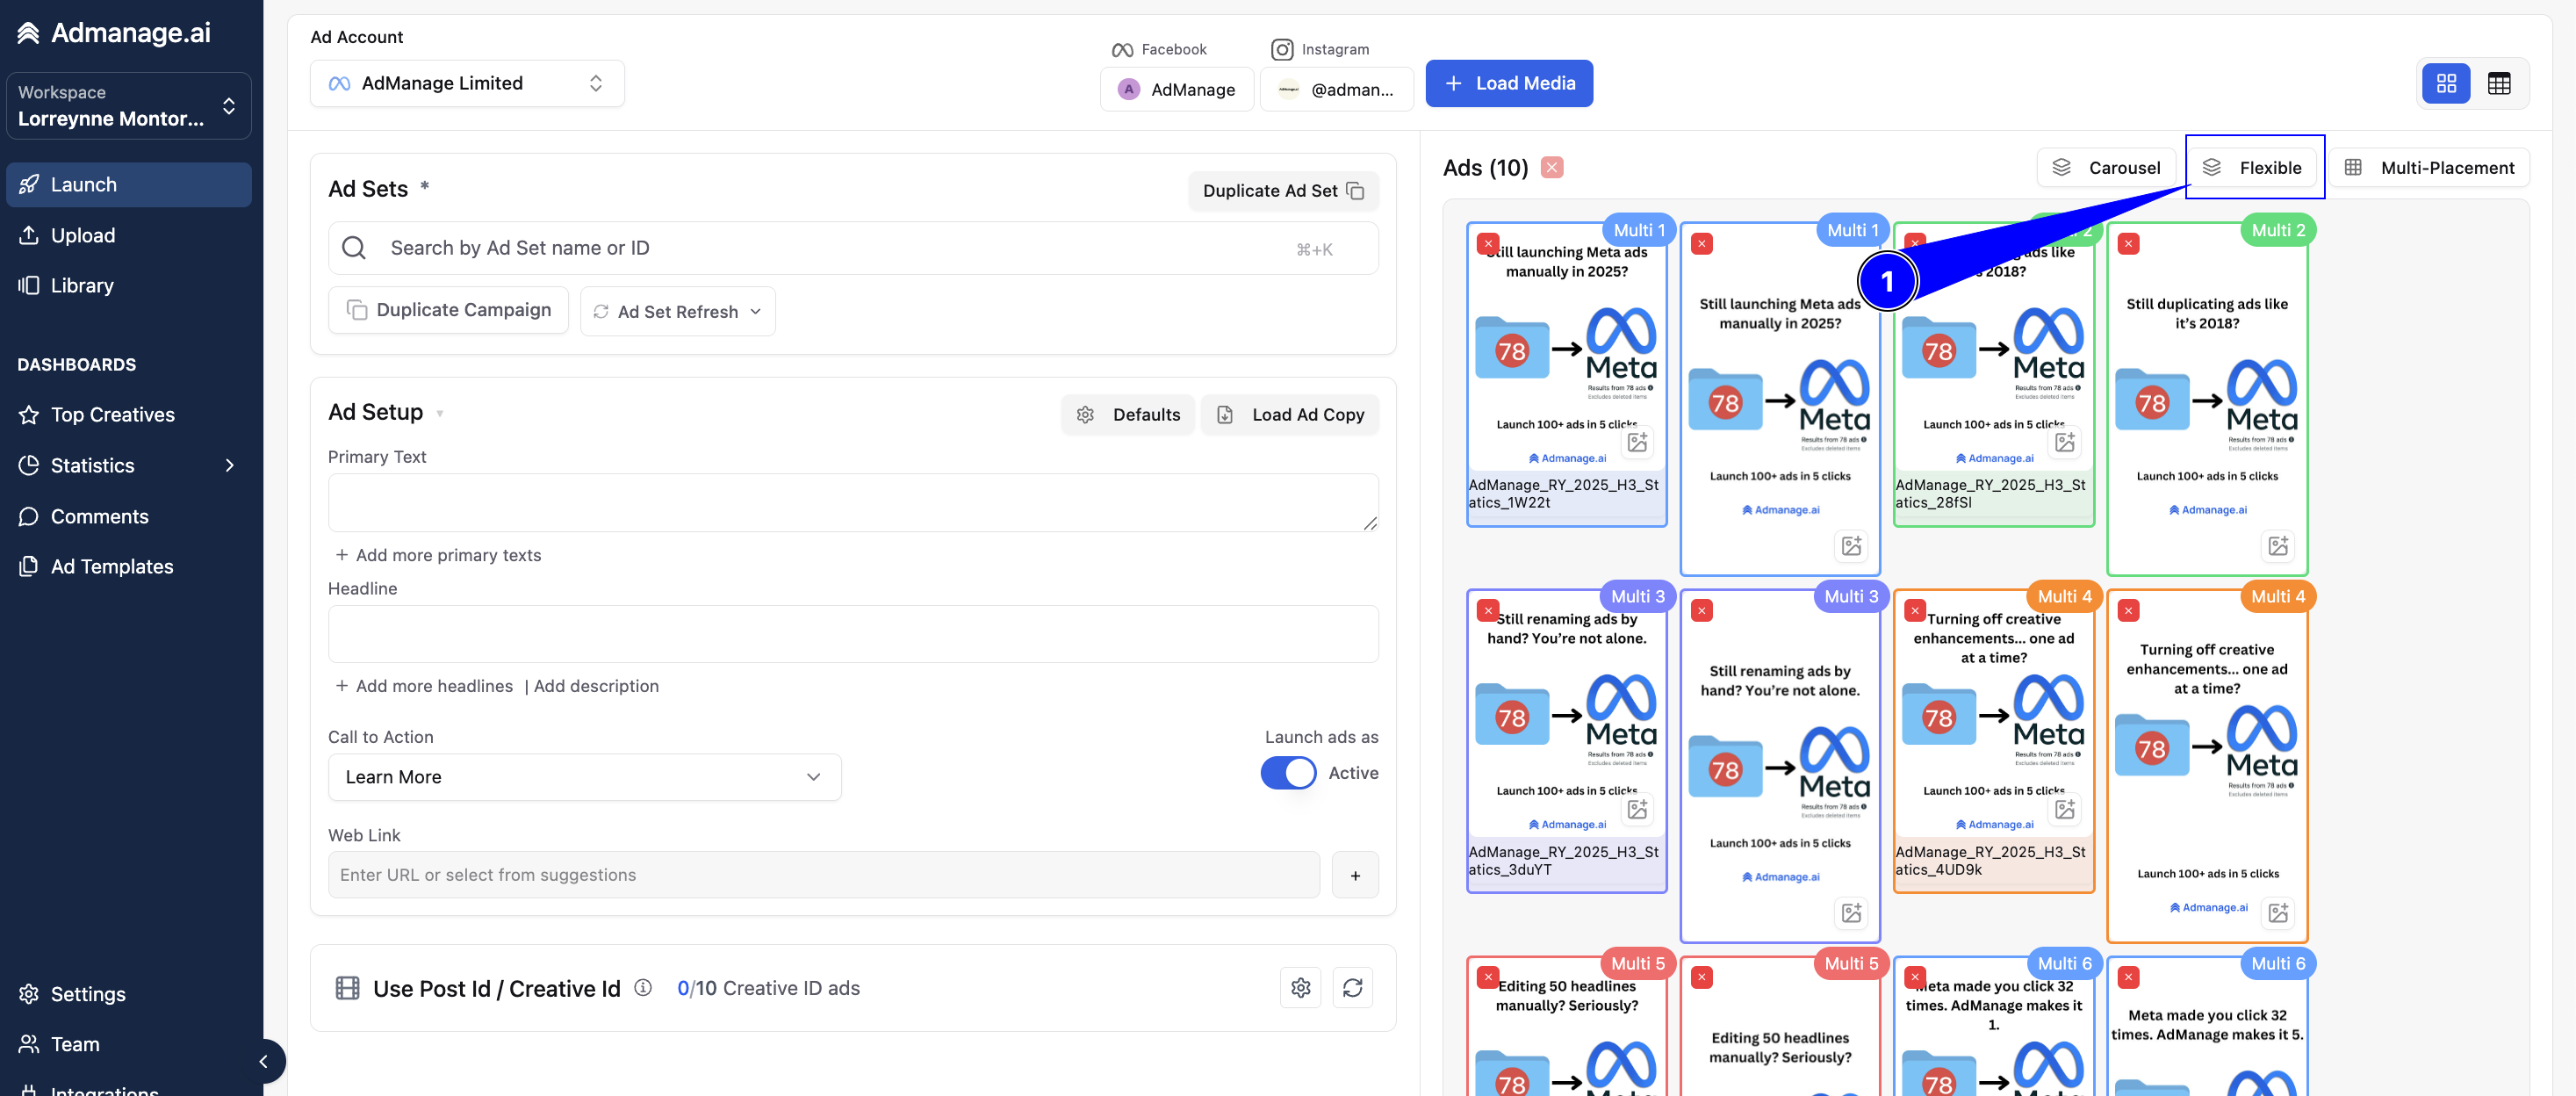
Task: Replace image on AdManage_RY_2025_H3_Statics_3duYT ad
Action: [x=1637, y=809]
